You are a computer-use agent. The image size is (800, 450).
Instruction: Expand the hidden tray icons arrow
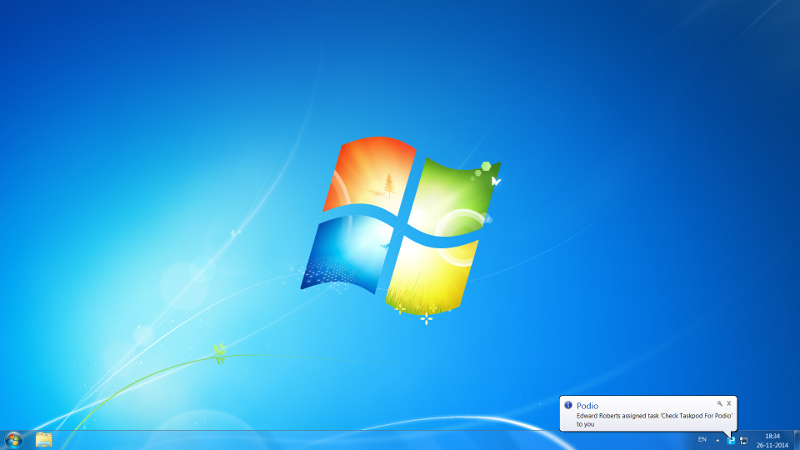pos(717,440)
